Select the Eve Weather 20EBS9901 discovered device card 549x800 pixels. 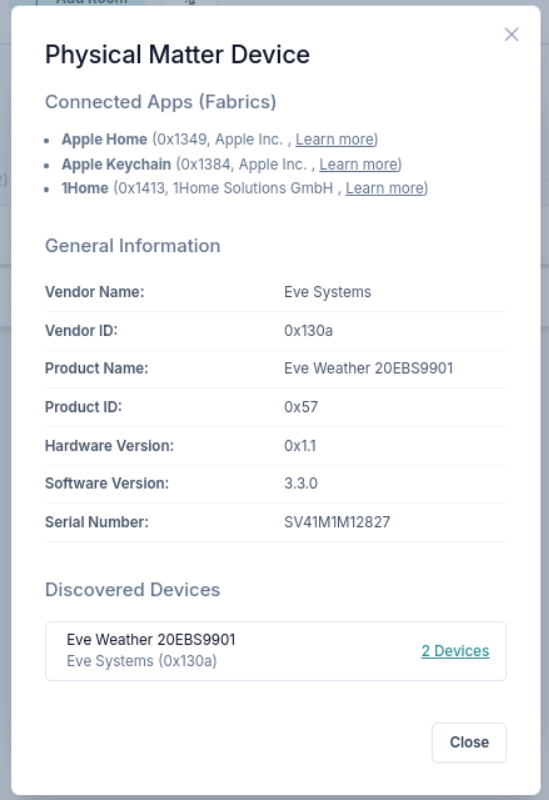pos(276,651)
